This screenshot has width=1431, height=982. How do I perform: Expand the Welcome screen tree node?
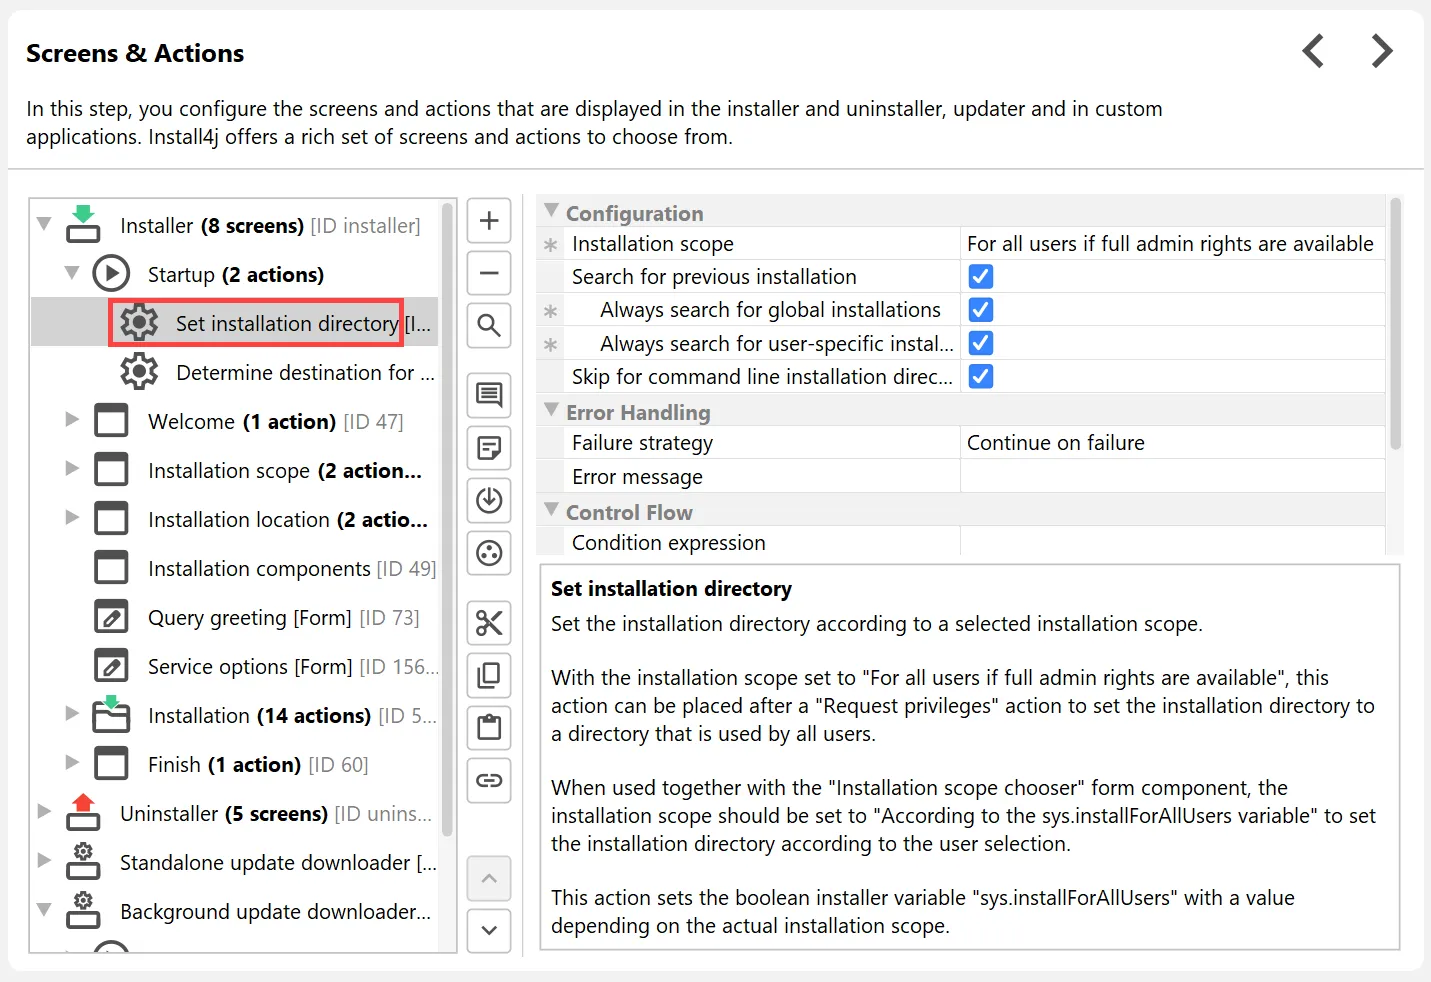coord(72,420)
